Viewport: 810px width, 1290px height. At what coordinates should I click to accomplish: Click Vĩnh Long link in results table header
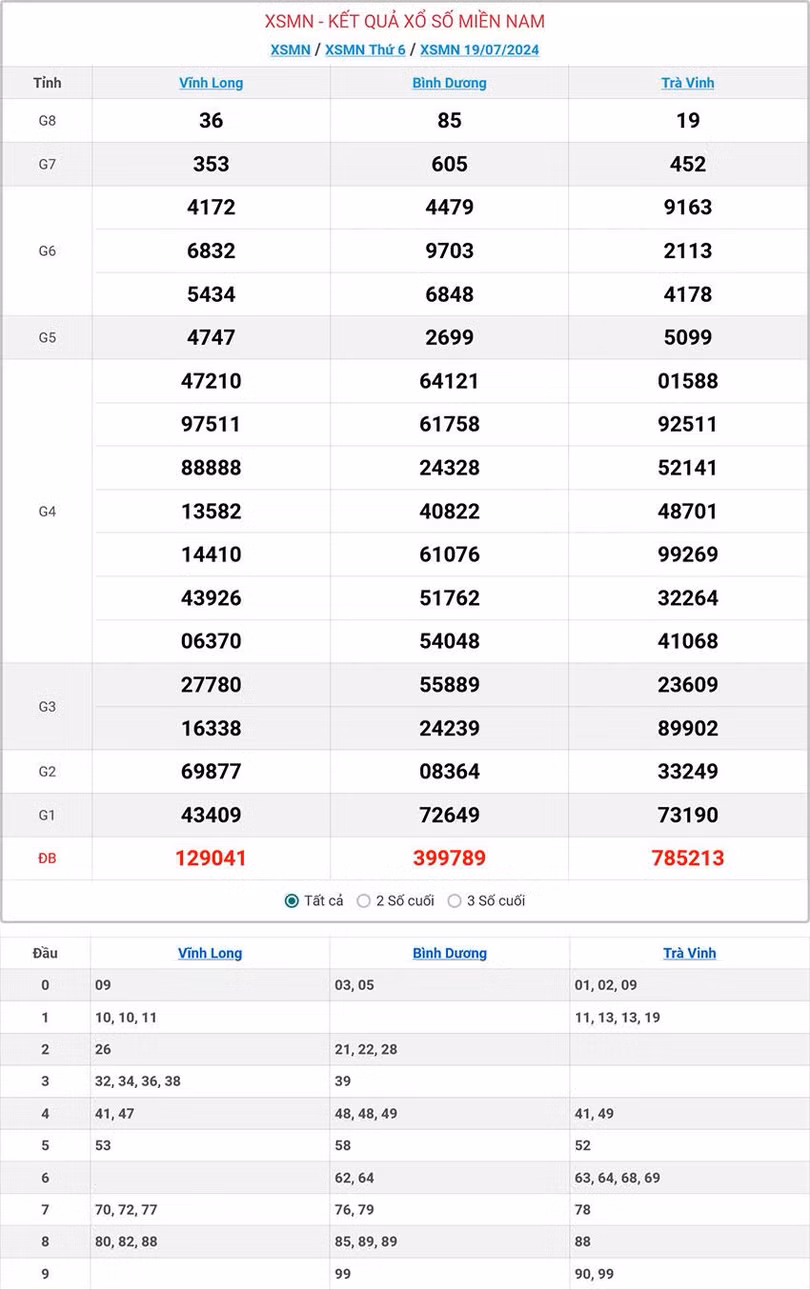211,83
